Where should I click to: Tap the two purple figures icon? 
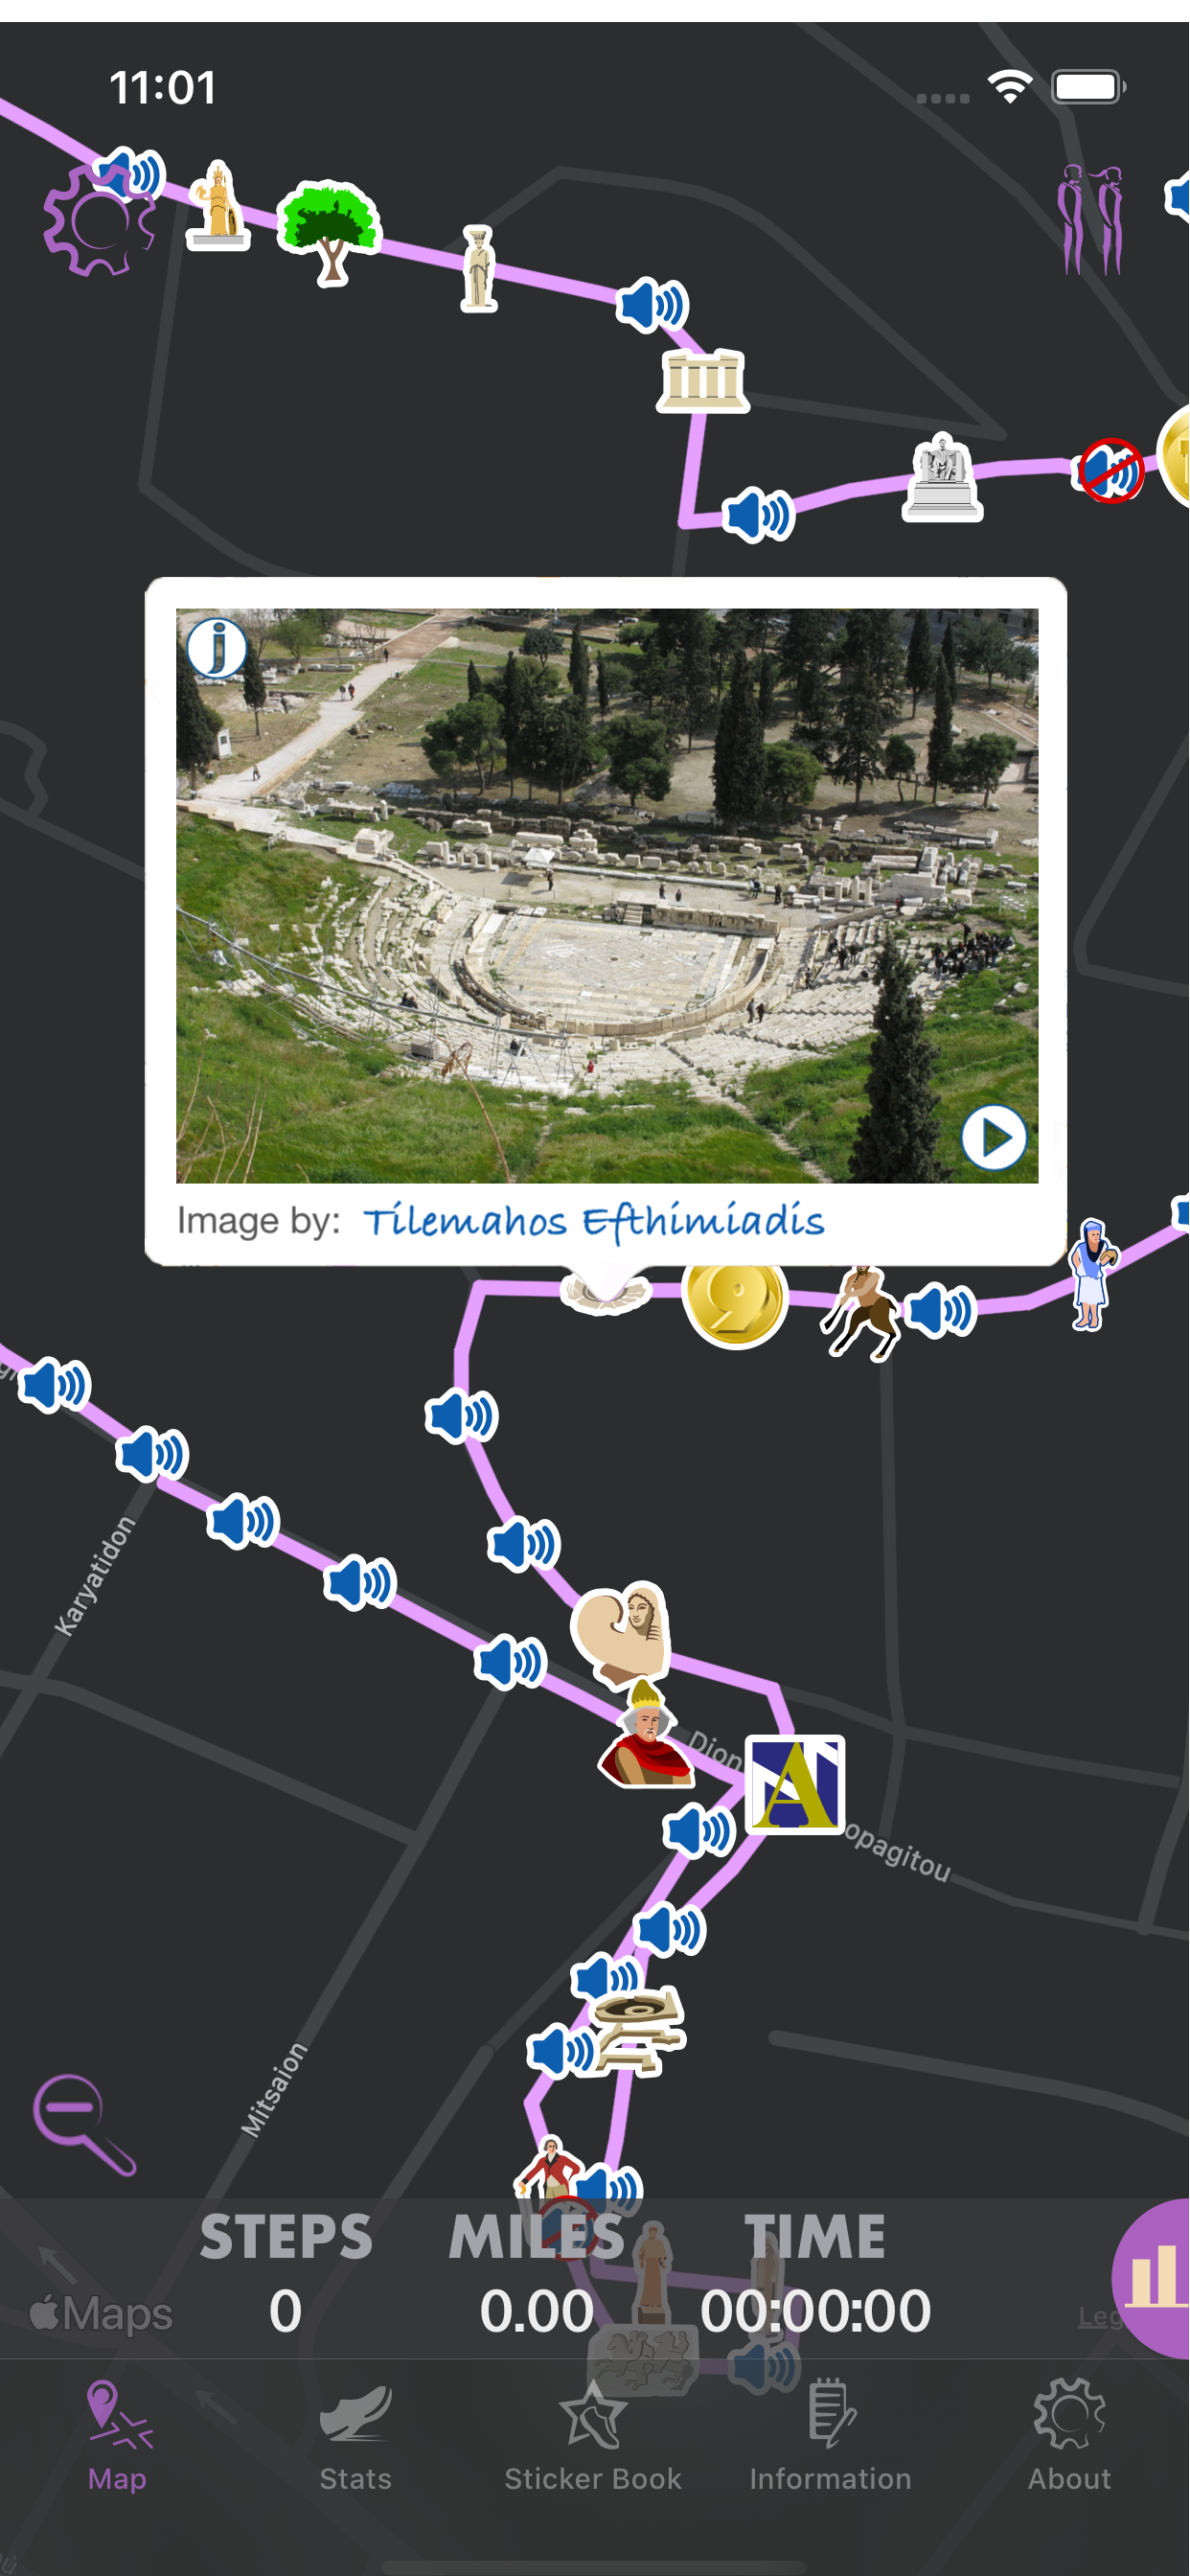(1092, 220)
